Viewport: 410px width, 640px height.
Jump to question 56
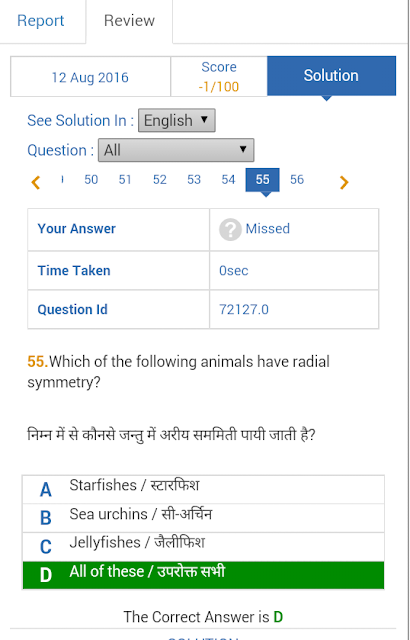click(x=297, y=180)
